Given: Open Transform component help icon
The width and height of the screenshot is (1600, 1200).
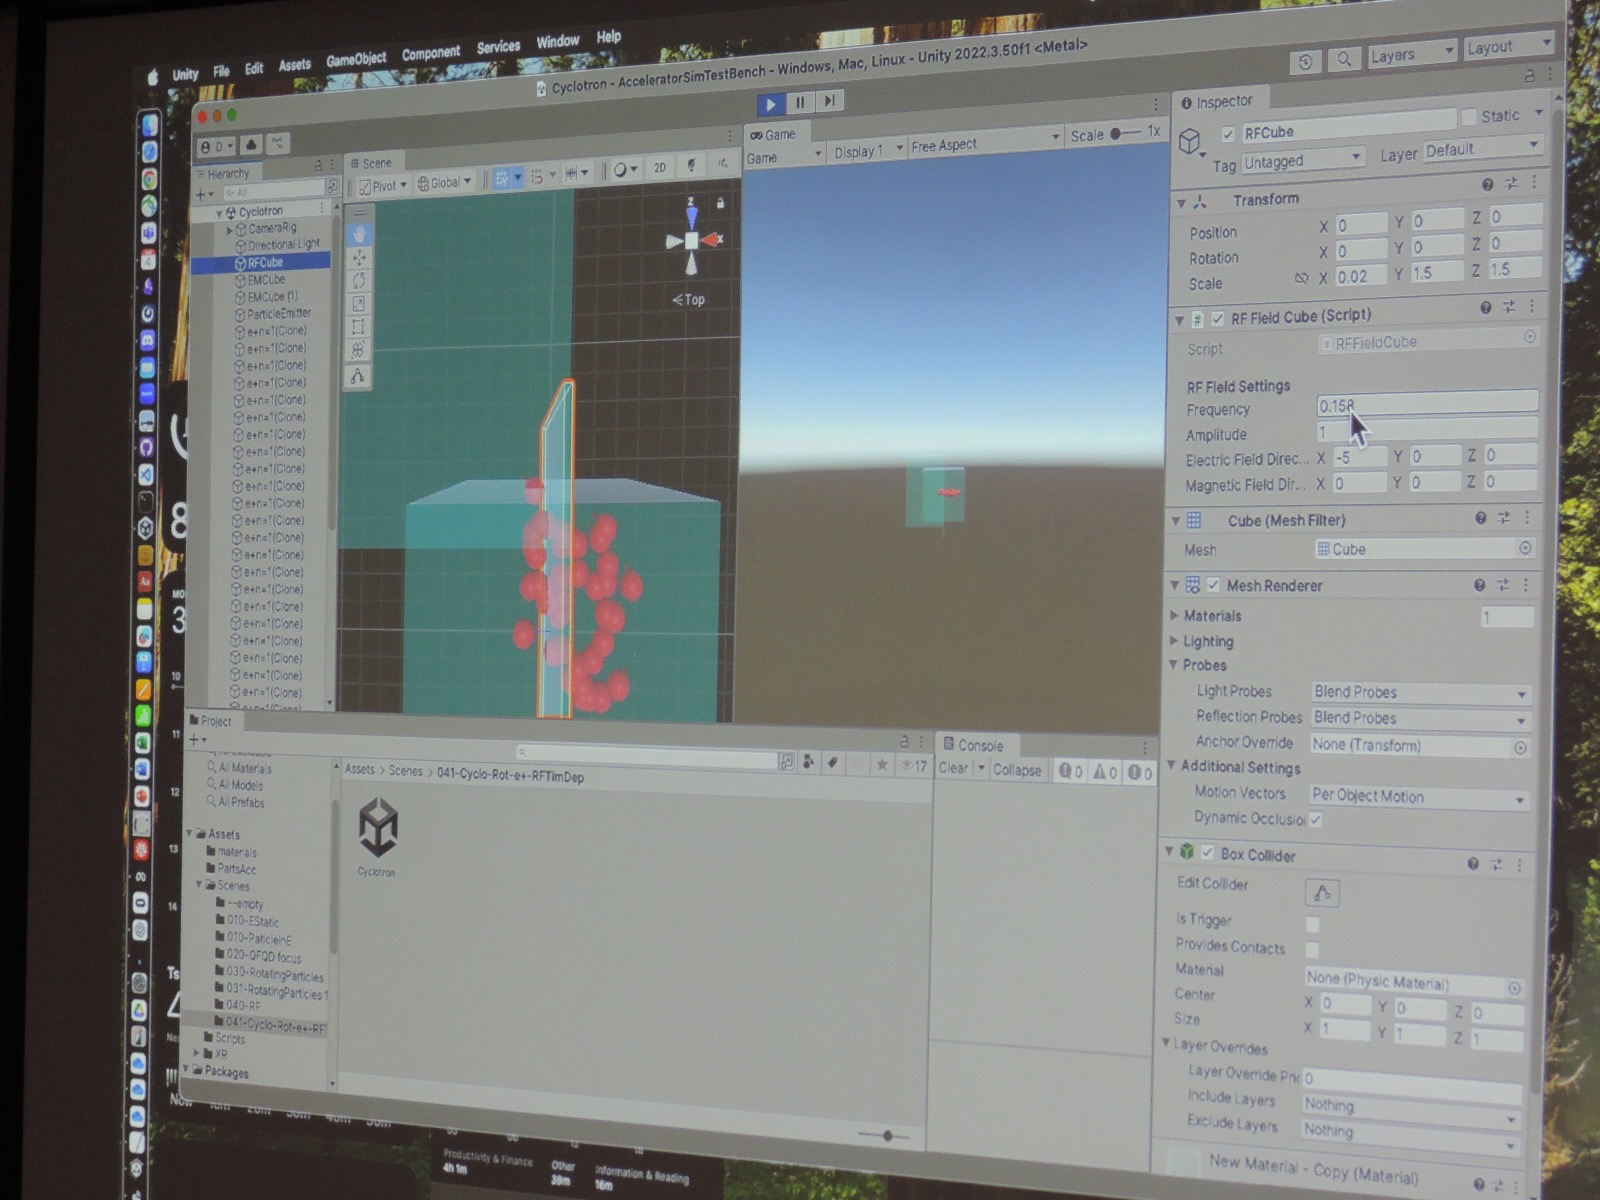Looking at the screenshot, I should (x=1487, y=185).
